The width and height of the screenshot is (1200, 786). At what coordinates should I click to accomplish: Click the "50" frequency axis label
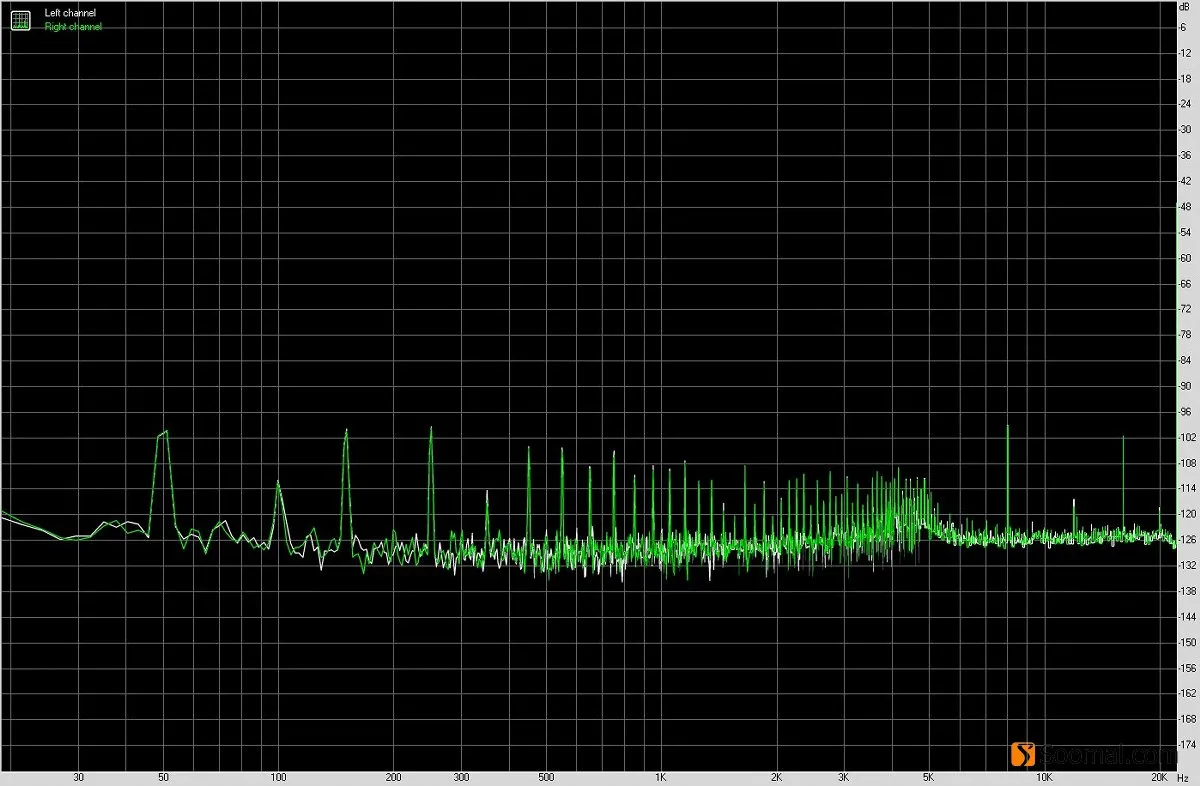click(164, 777)
